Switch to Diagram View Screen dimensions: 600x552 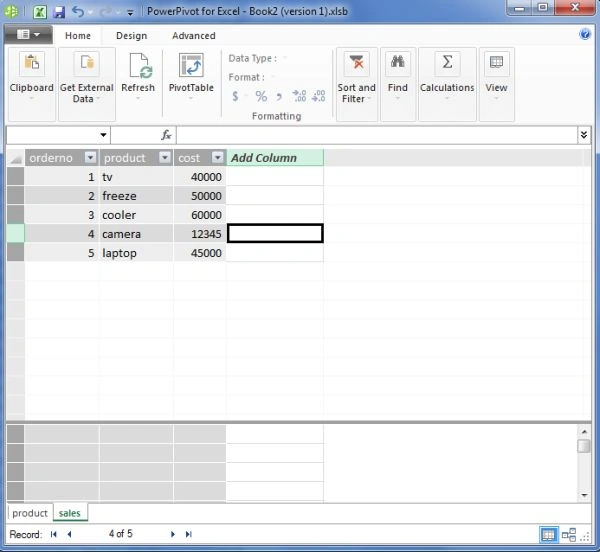click(x=569, y=535)
